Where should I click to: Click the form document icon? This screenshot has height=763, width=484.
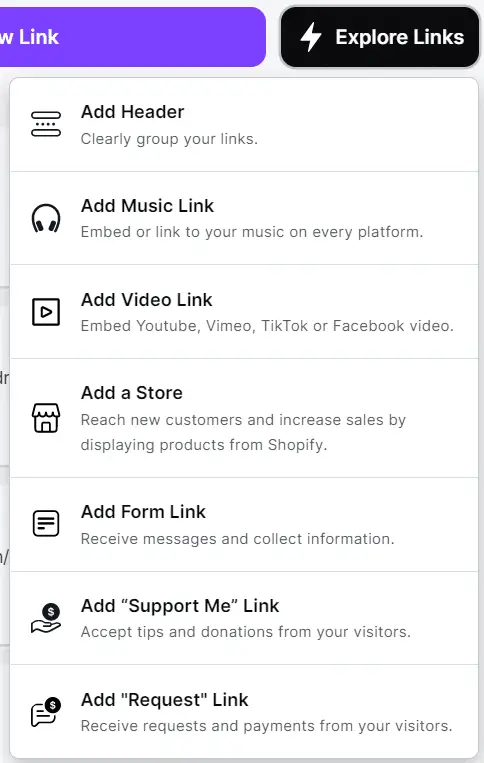pyautogui.click(x=46, y=524)
